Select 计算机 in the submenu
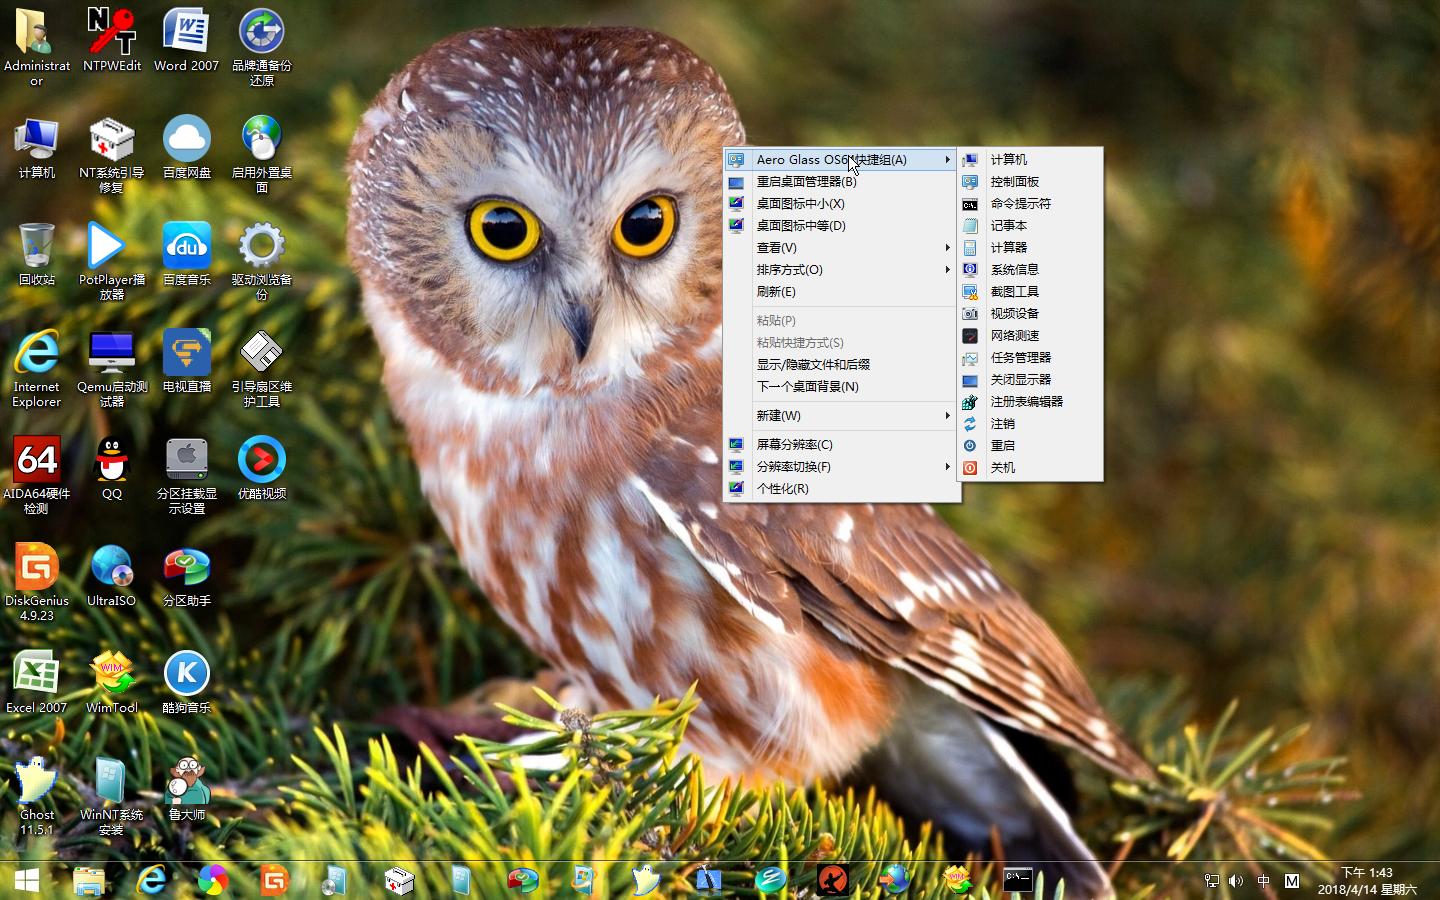This screenshot has width=1440, height=900. point(1030,159)
